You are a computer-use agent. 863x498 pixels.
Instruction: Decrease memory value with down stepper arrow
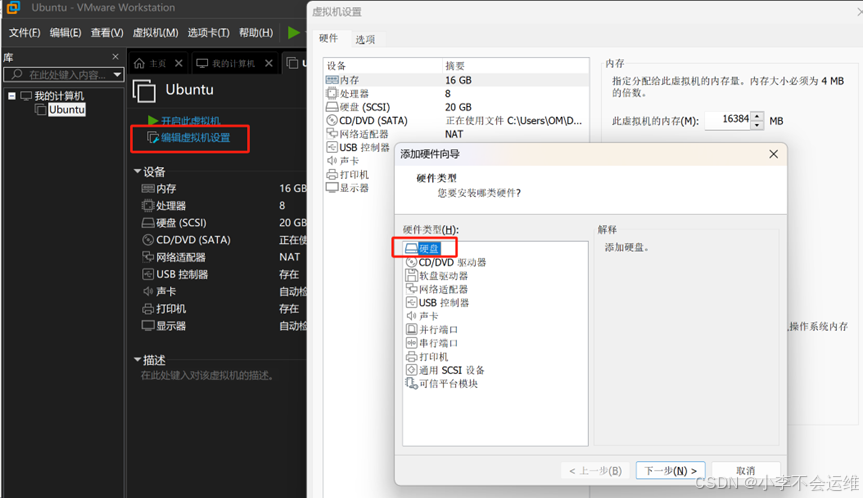[x=757, y=125]
